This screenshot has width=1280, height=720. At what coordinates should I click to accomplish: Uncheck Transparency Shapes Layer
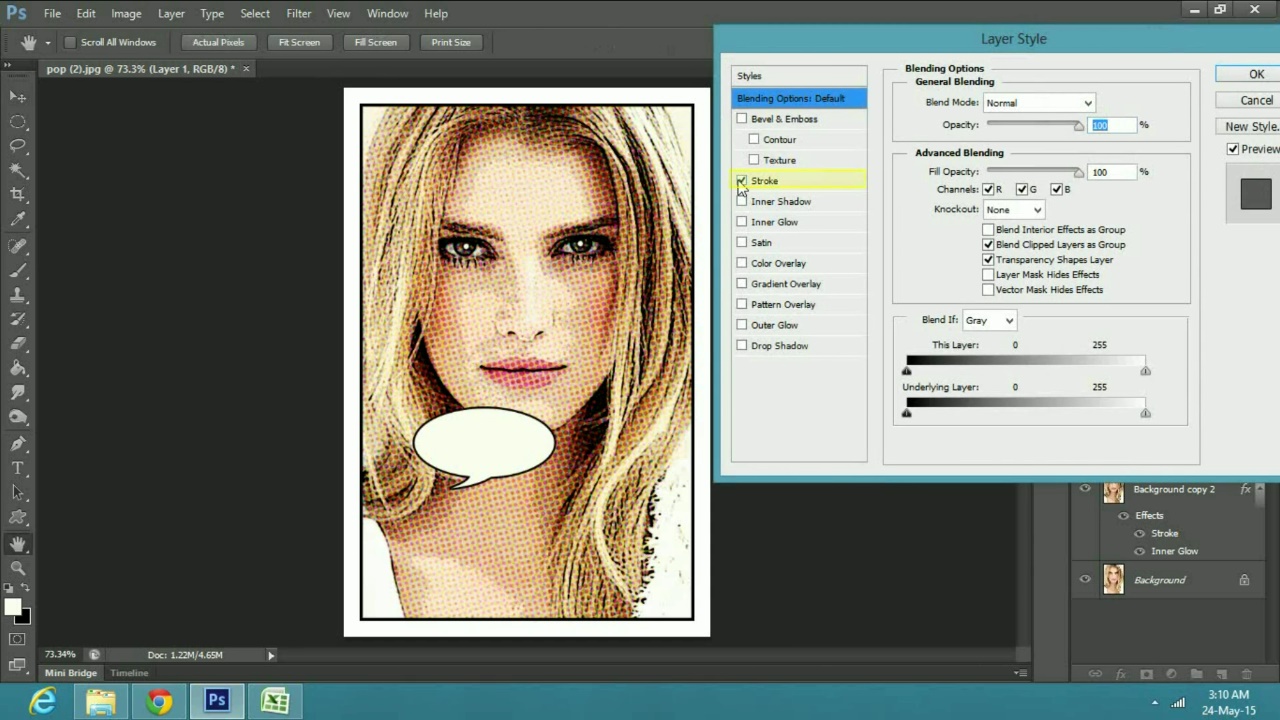pos(988,260)
